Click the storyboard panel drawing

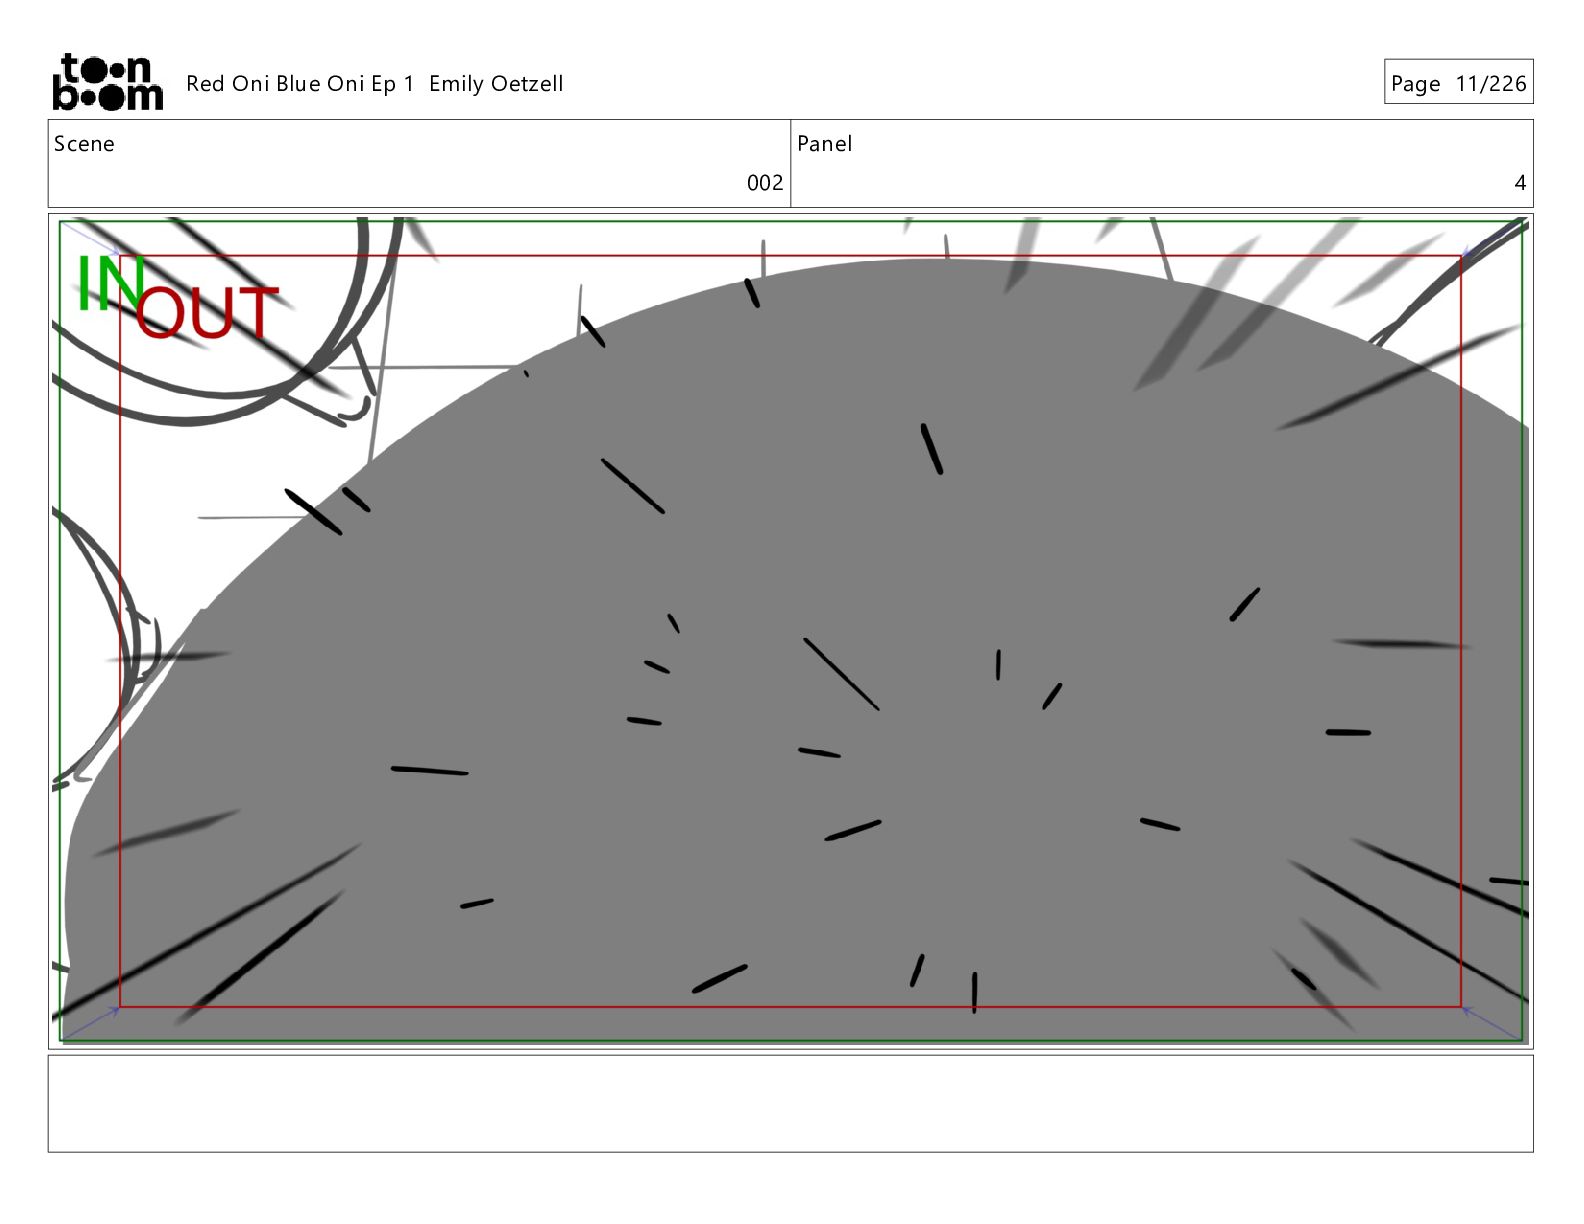click(x=790, y=631)
